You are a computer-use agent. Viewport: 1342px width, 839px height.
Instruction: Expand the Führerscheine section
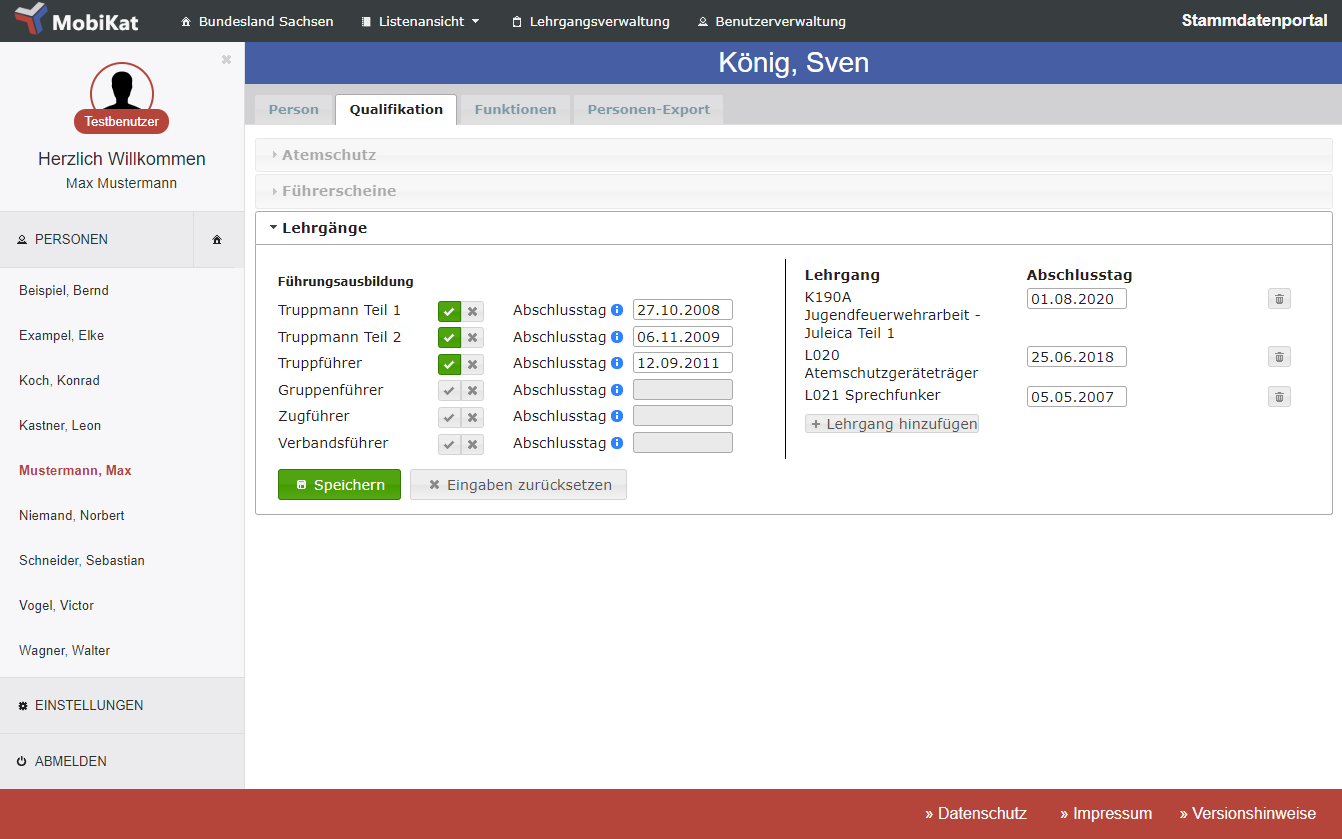tap(339, 191)
